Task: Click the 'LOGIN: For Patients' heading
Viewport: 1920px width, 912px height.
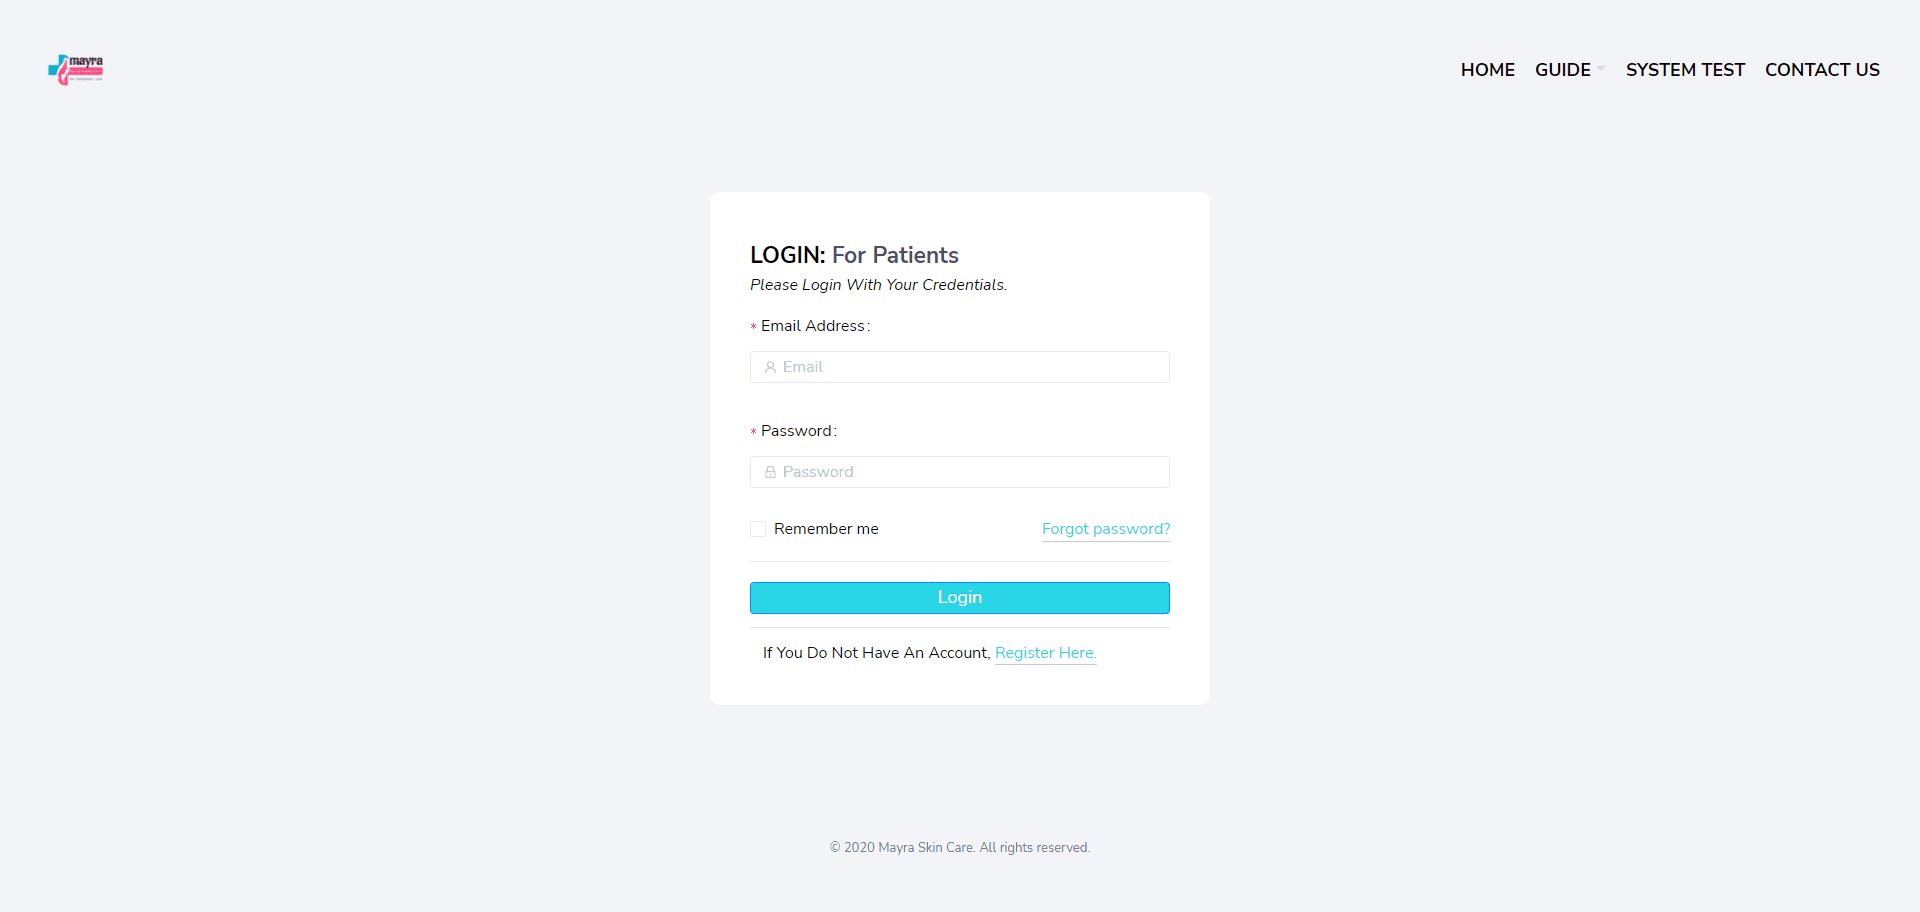Action: 854,255
